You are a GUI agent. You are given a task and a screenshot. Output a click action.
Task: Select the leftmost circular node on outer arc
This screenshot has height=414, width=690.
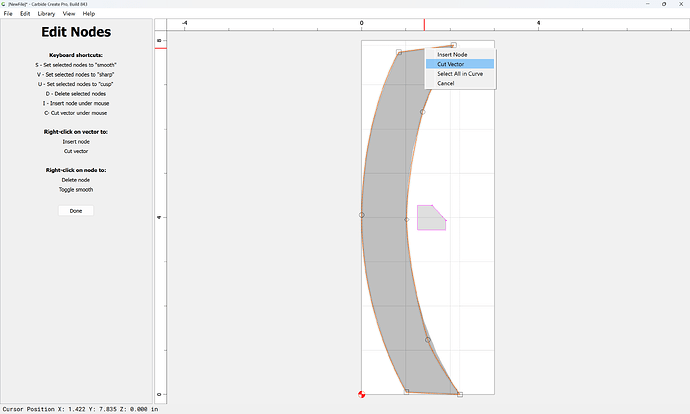[362, 215]
